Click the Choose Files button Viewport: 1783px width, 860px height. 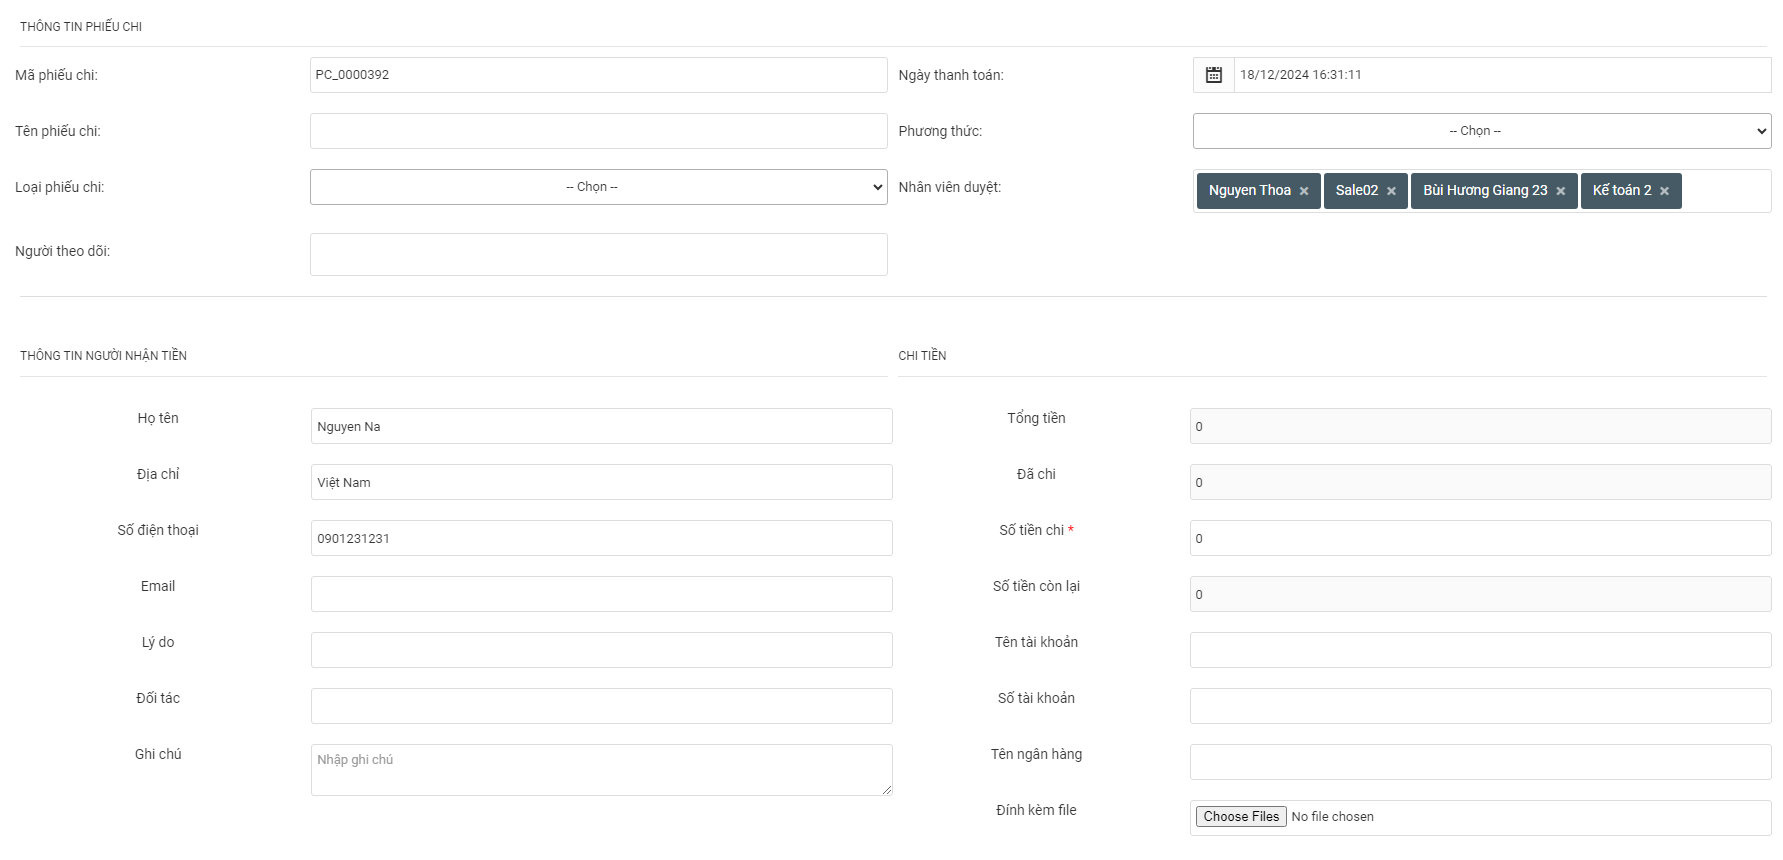[1241, 817]
